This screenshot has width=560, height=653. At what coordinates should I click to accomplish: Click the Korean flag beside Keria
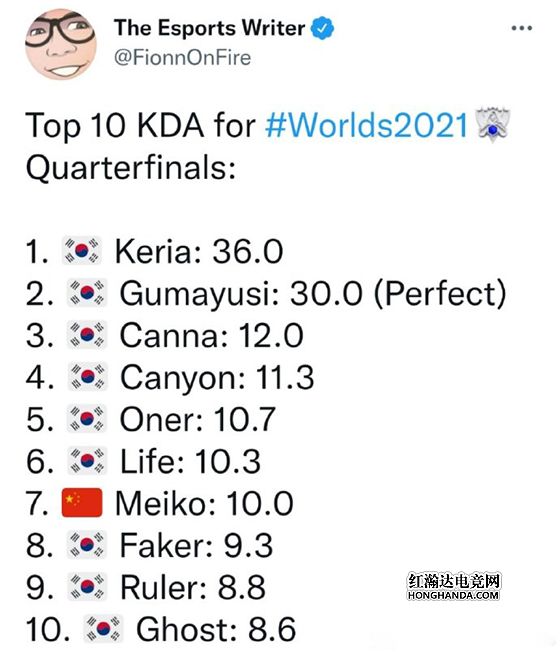(x=82, y=250)
